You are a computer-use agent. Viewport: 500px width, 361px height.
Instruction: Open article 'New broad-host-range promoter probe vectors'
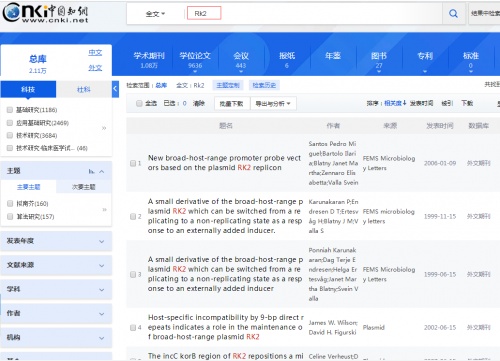pyautogui.click(x=224, y=163)
